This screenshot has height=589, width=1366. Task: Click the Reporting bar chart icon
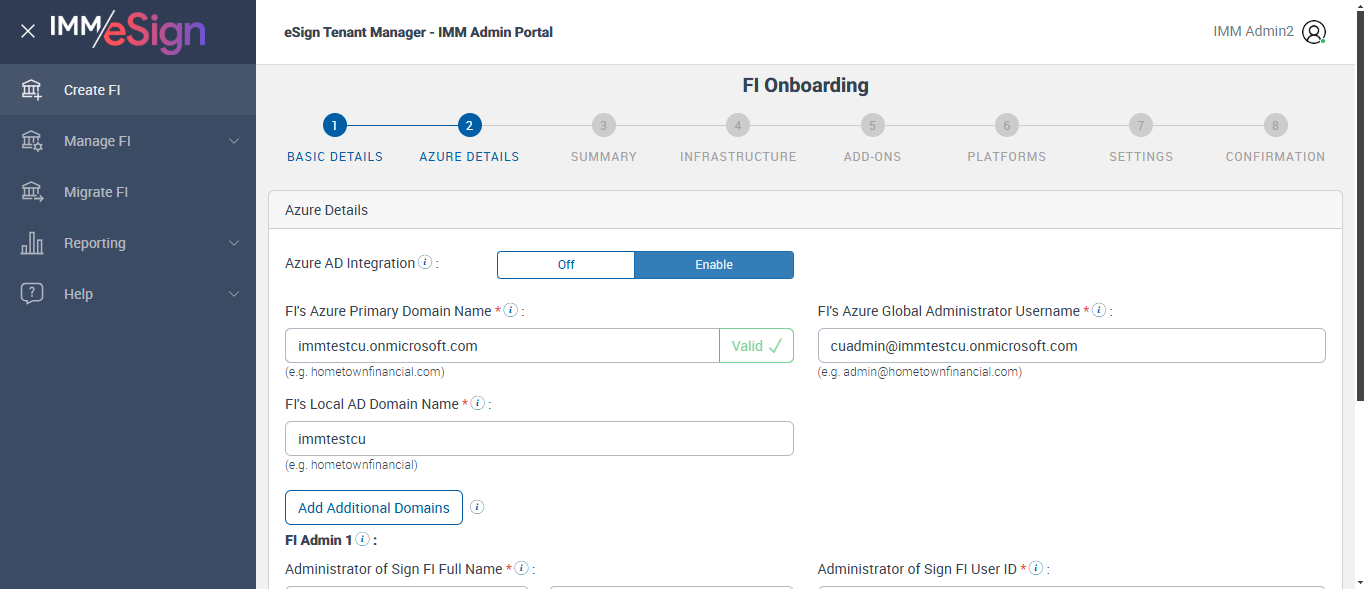coord(32,243)
